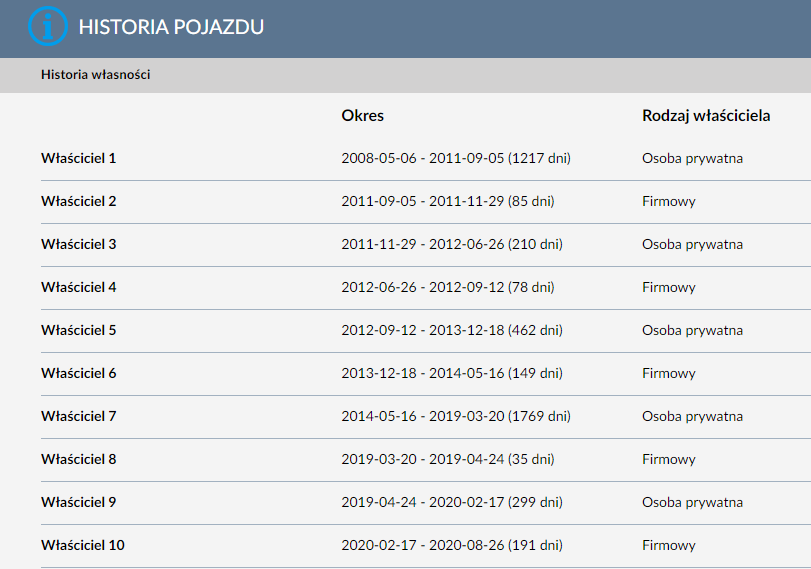Click the HISTORIA POJAZDU title
Screen dimensions: 811x569
171,27
